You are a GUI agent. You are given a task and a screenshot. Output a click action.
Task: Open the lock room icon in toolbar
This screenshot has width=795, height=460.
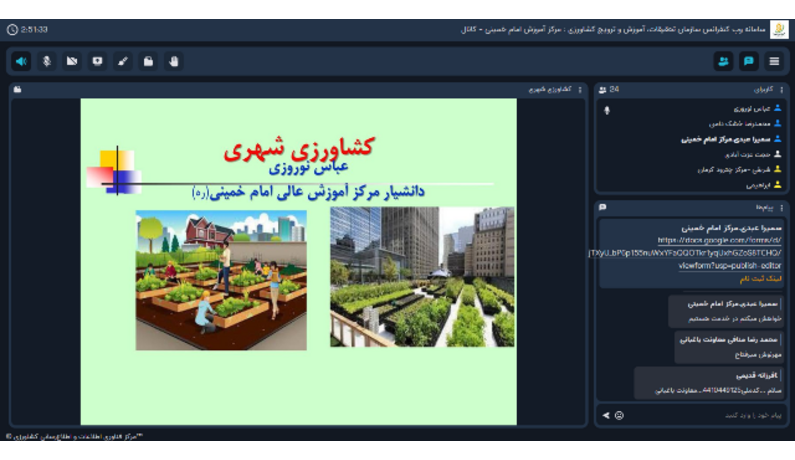click(x=148, y=61)
